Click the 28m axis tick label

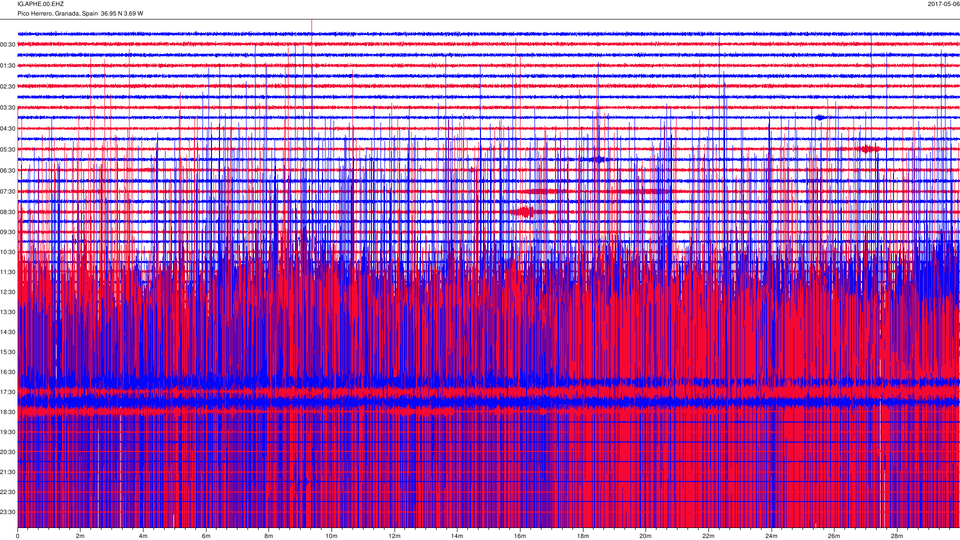click(x=896, y=536)
